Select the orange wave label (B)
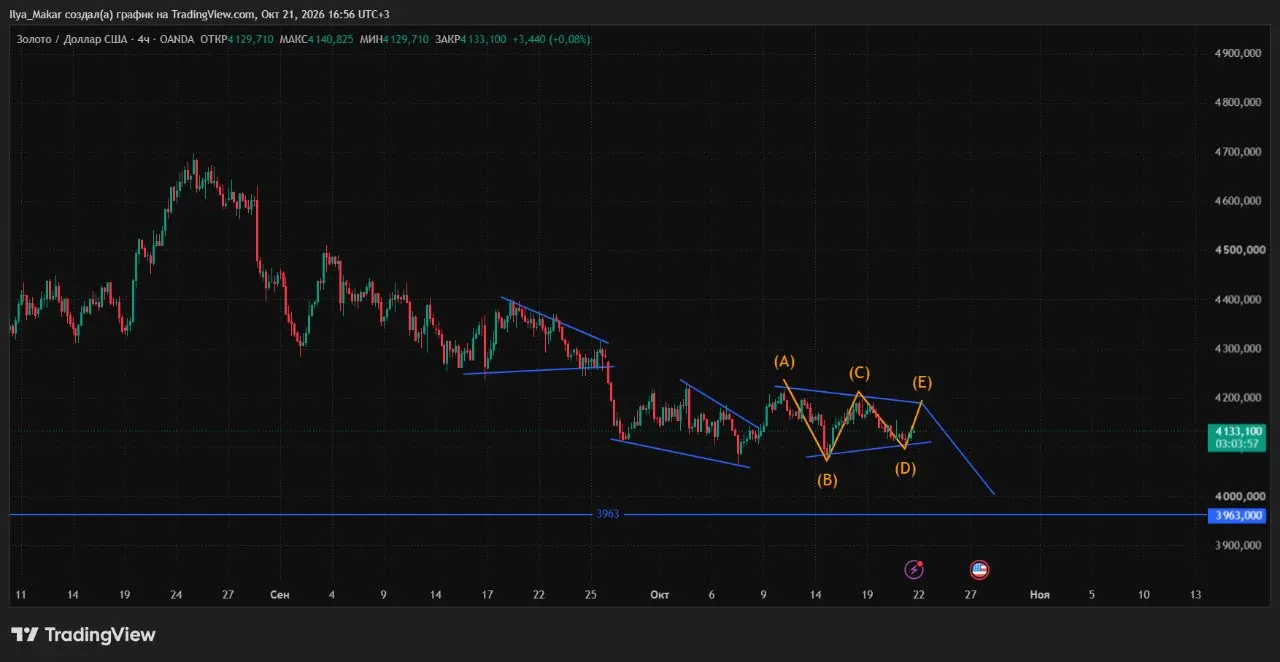The height and width of the screenshot is (662, 1280). 827,480
